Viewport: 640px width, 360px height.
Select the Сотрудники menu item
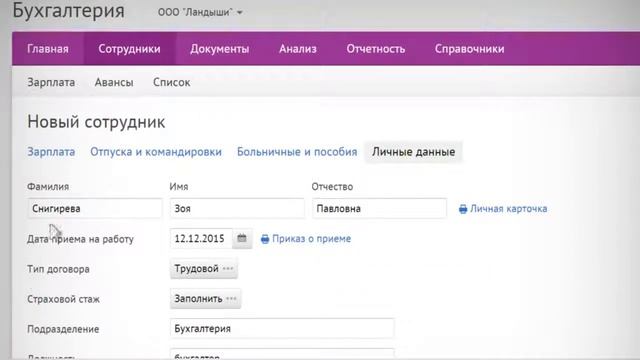point(129,49)
